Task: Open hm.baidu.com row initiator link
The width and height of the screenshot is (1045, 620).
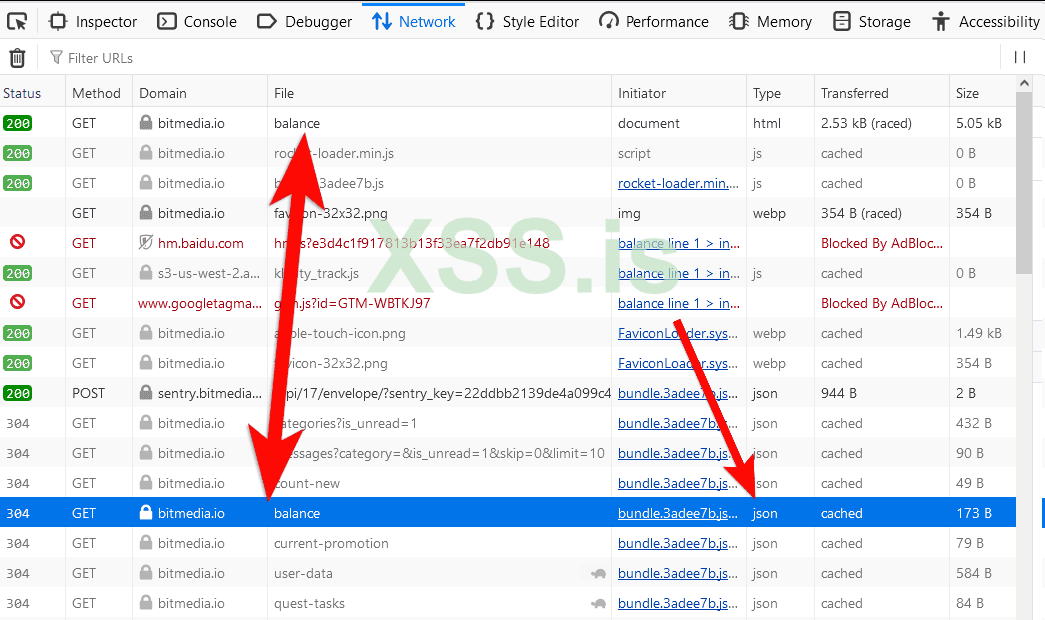Action: coord(678,243)
